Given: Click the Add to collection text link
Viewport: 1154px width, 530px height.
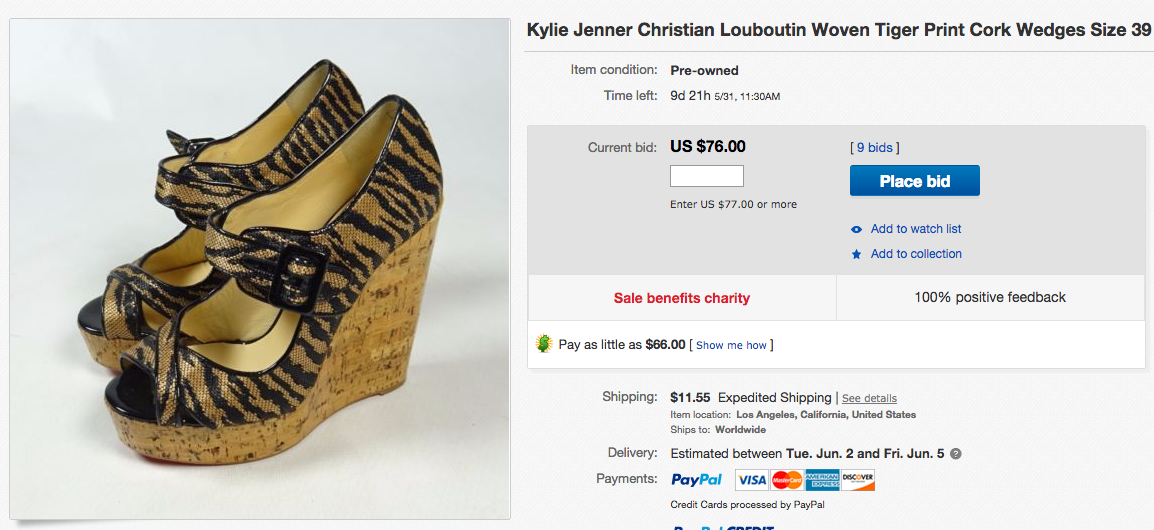Looking at the screenshot, I should pos(916,254).
